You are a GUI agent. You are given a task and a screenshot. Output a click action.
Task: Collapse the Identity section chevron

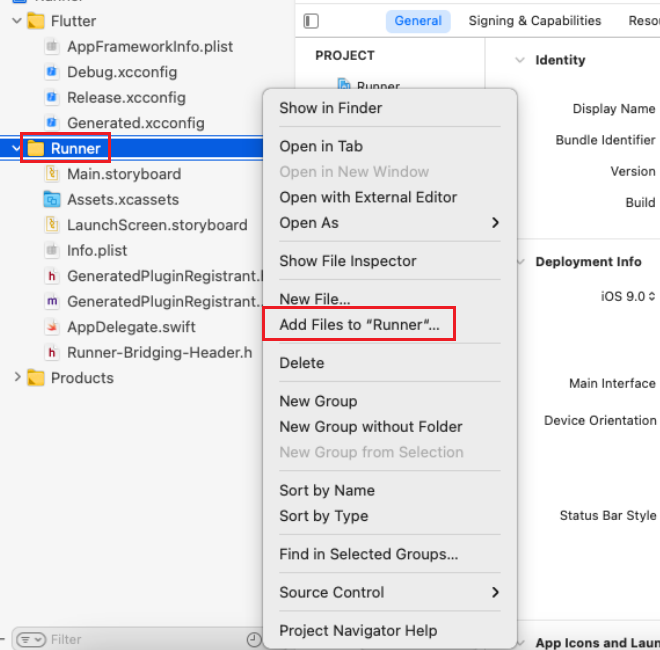[520, 60]
